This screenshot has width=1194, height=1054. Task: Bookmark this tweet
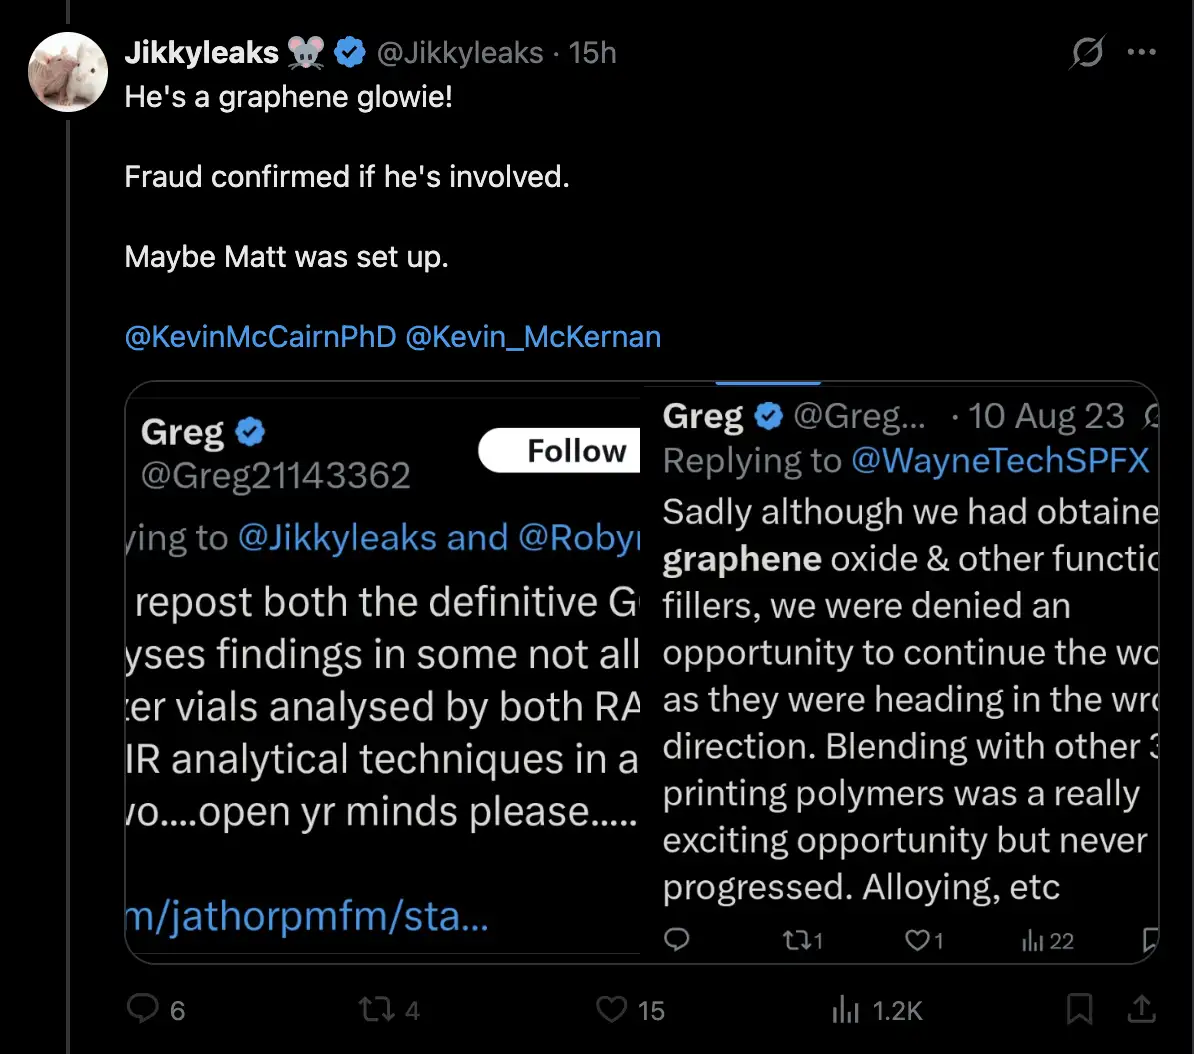[x=1079, y=1010]
